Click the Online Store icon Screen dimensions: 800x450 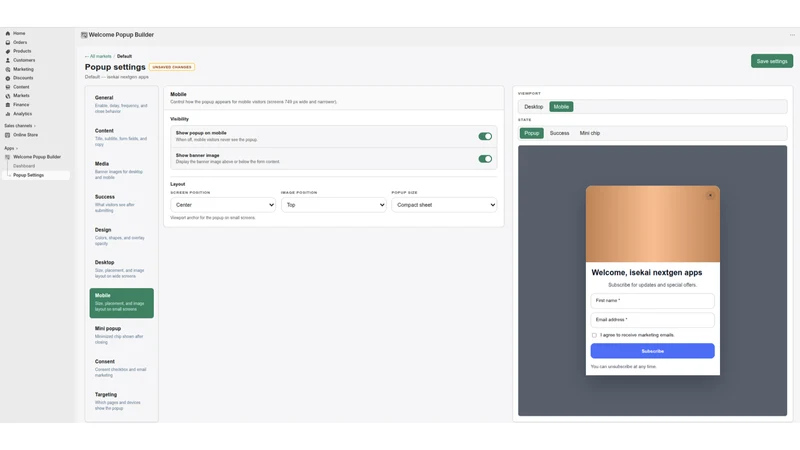(x=8, y=135)
